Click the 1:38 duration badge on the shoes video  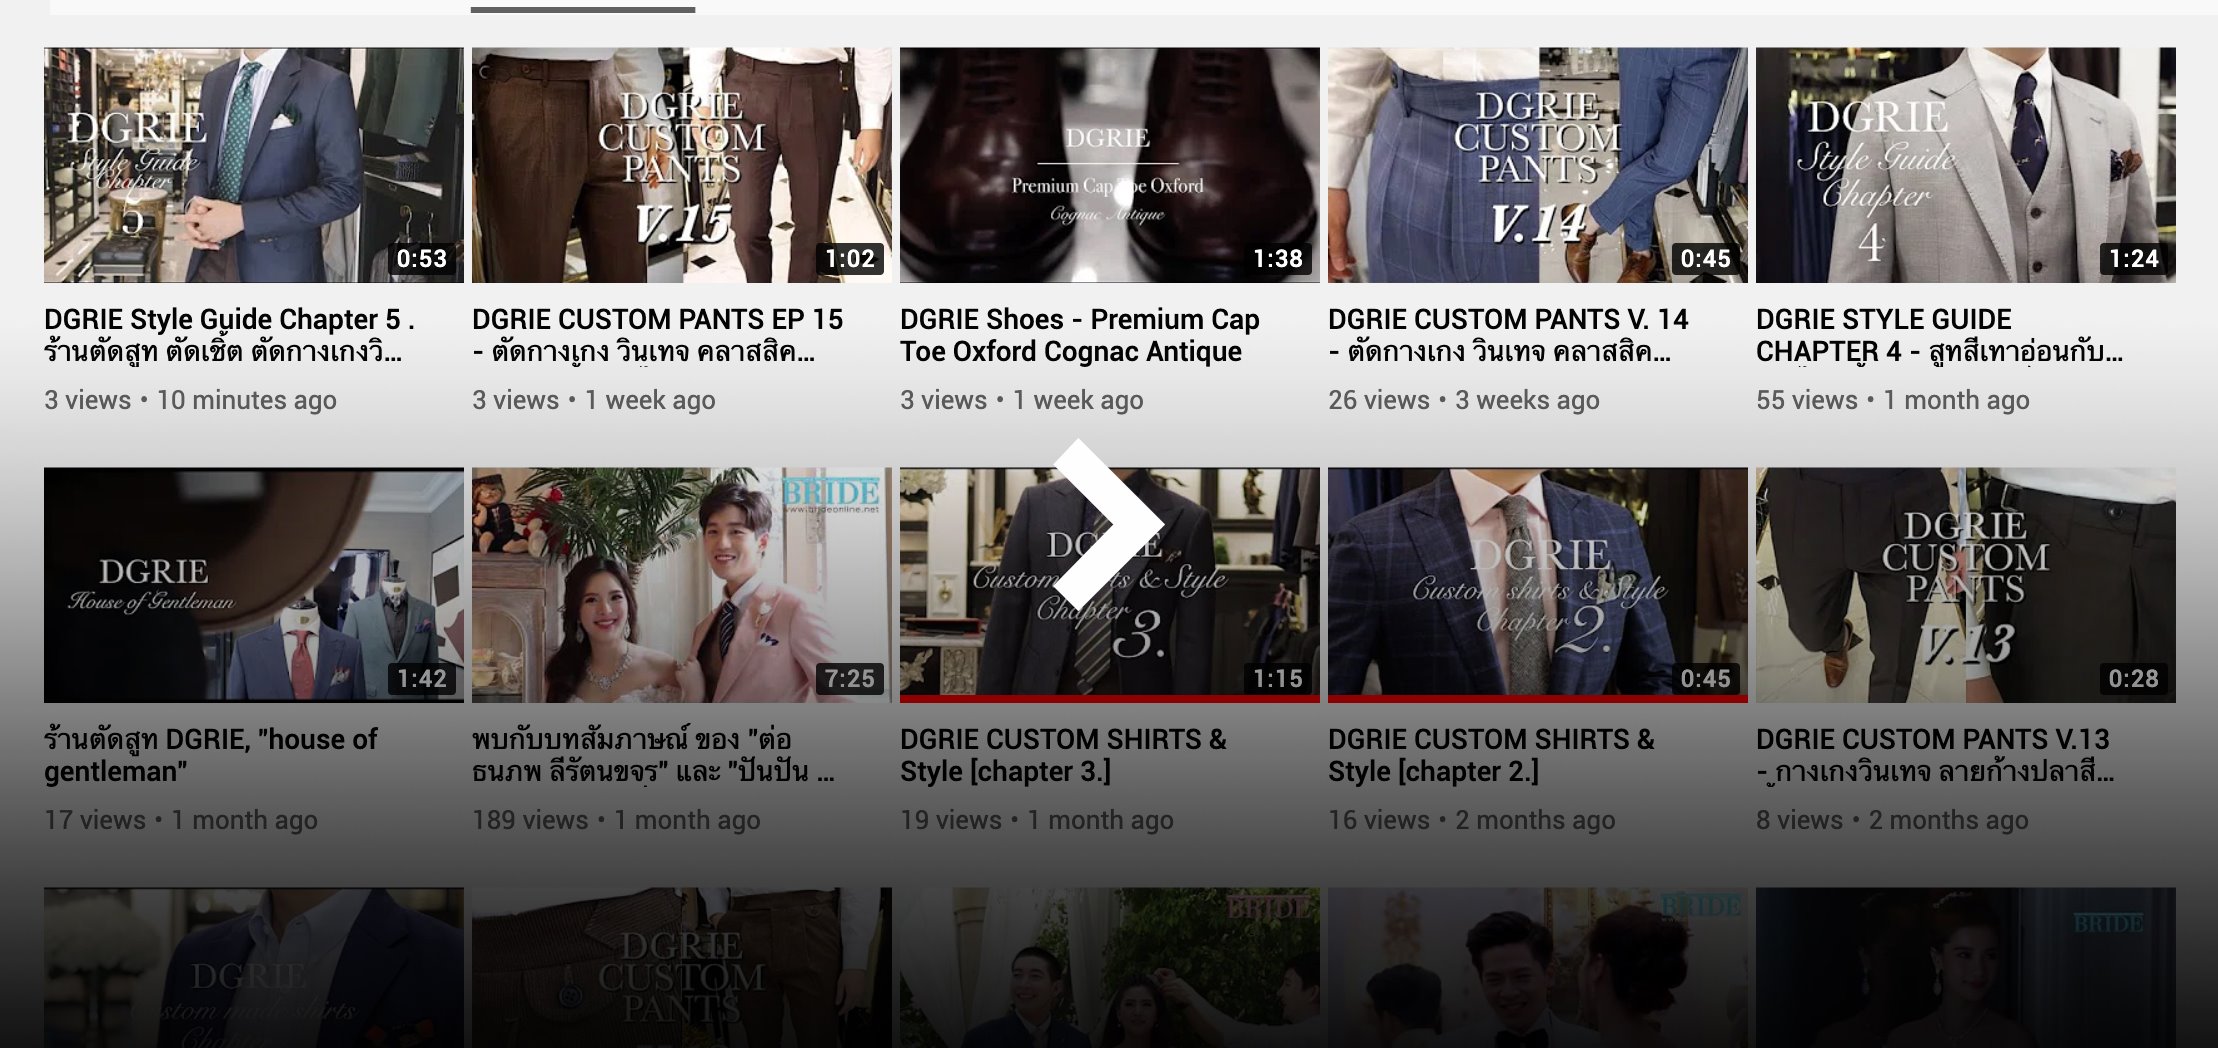click(1277, 259)
